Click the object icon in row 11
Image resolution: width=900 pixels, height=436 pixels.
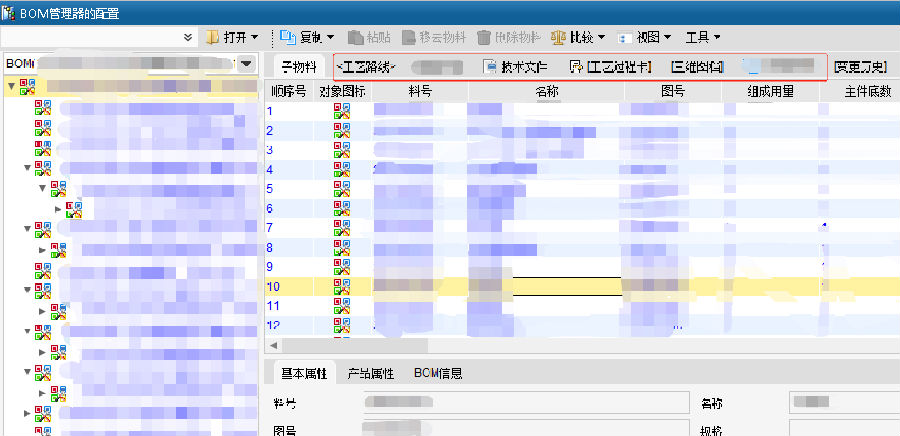342,306
